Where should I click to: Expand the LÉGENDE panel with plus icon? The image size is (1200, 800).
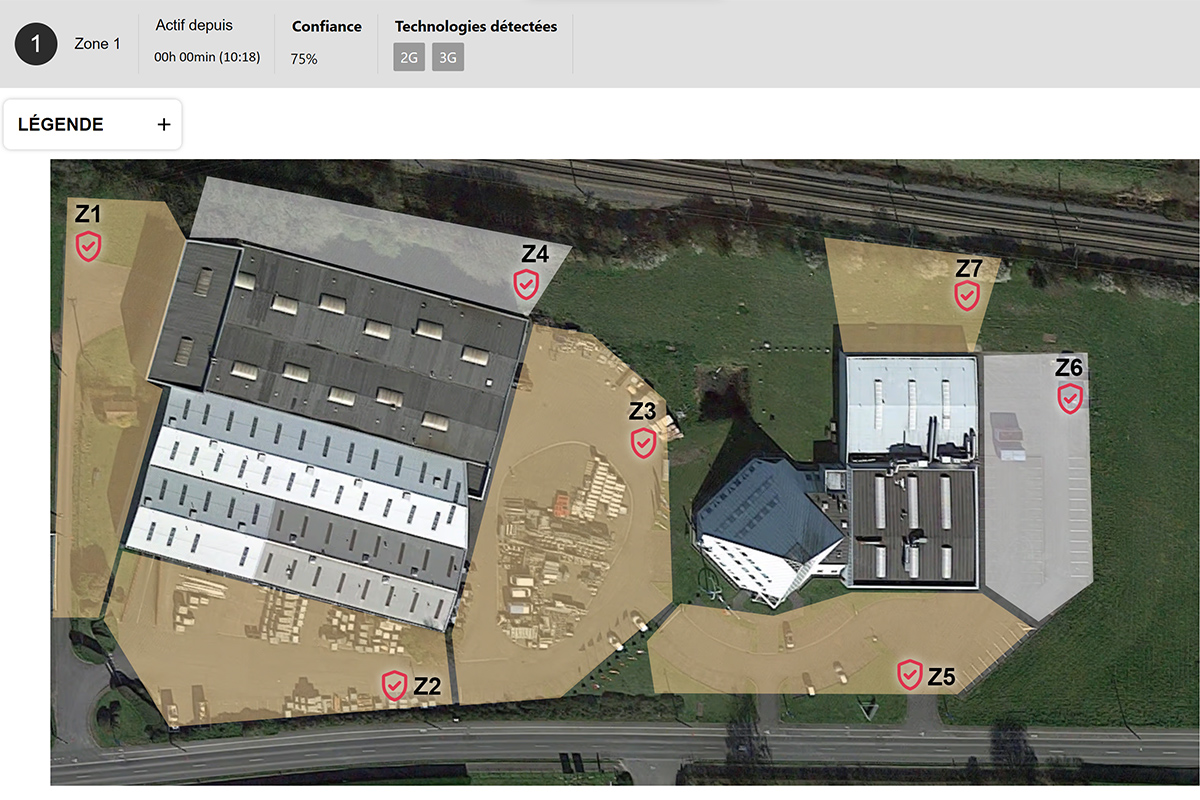click(x=164, y=125)
